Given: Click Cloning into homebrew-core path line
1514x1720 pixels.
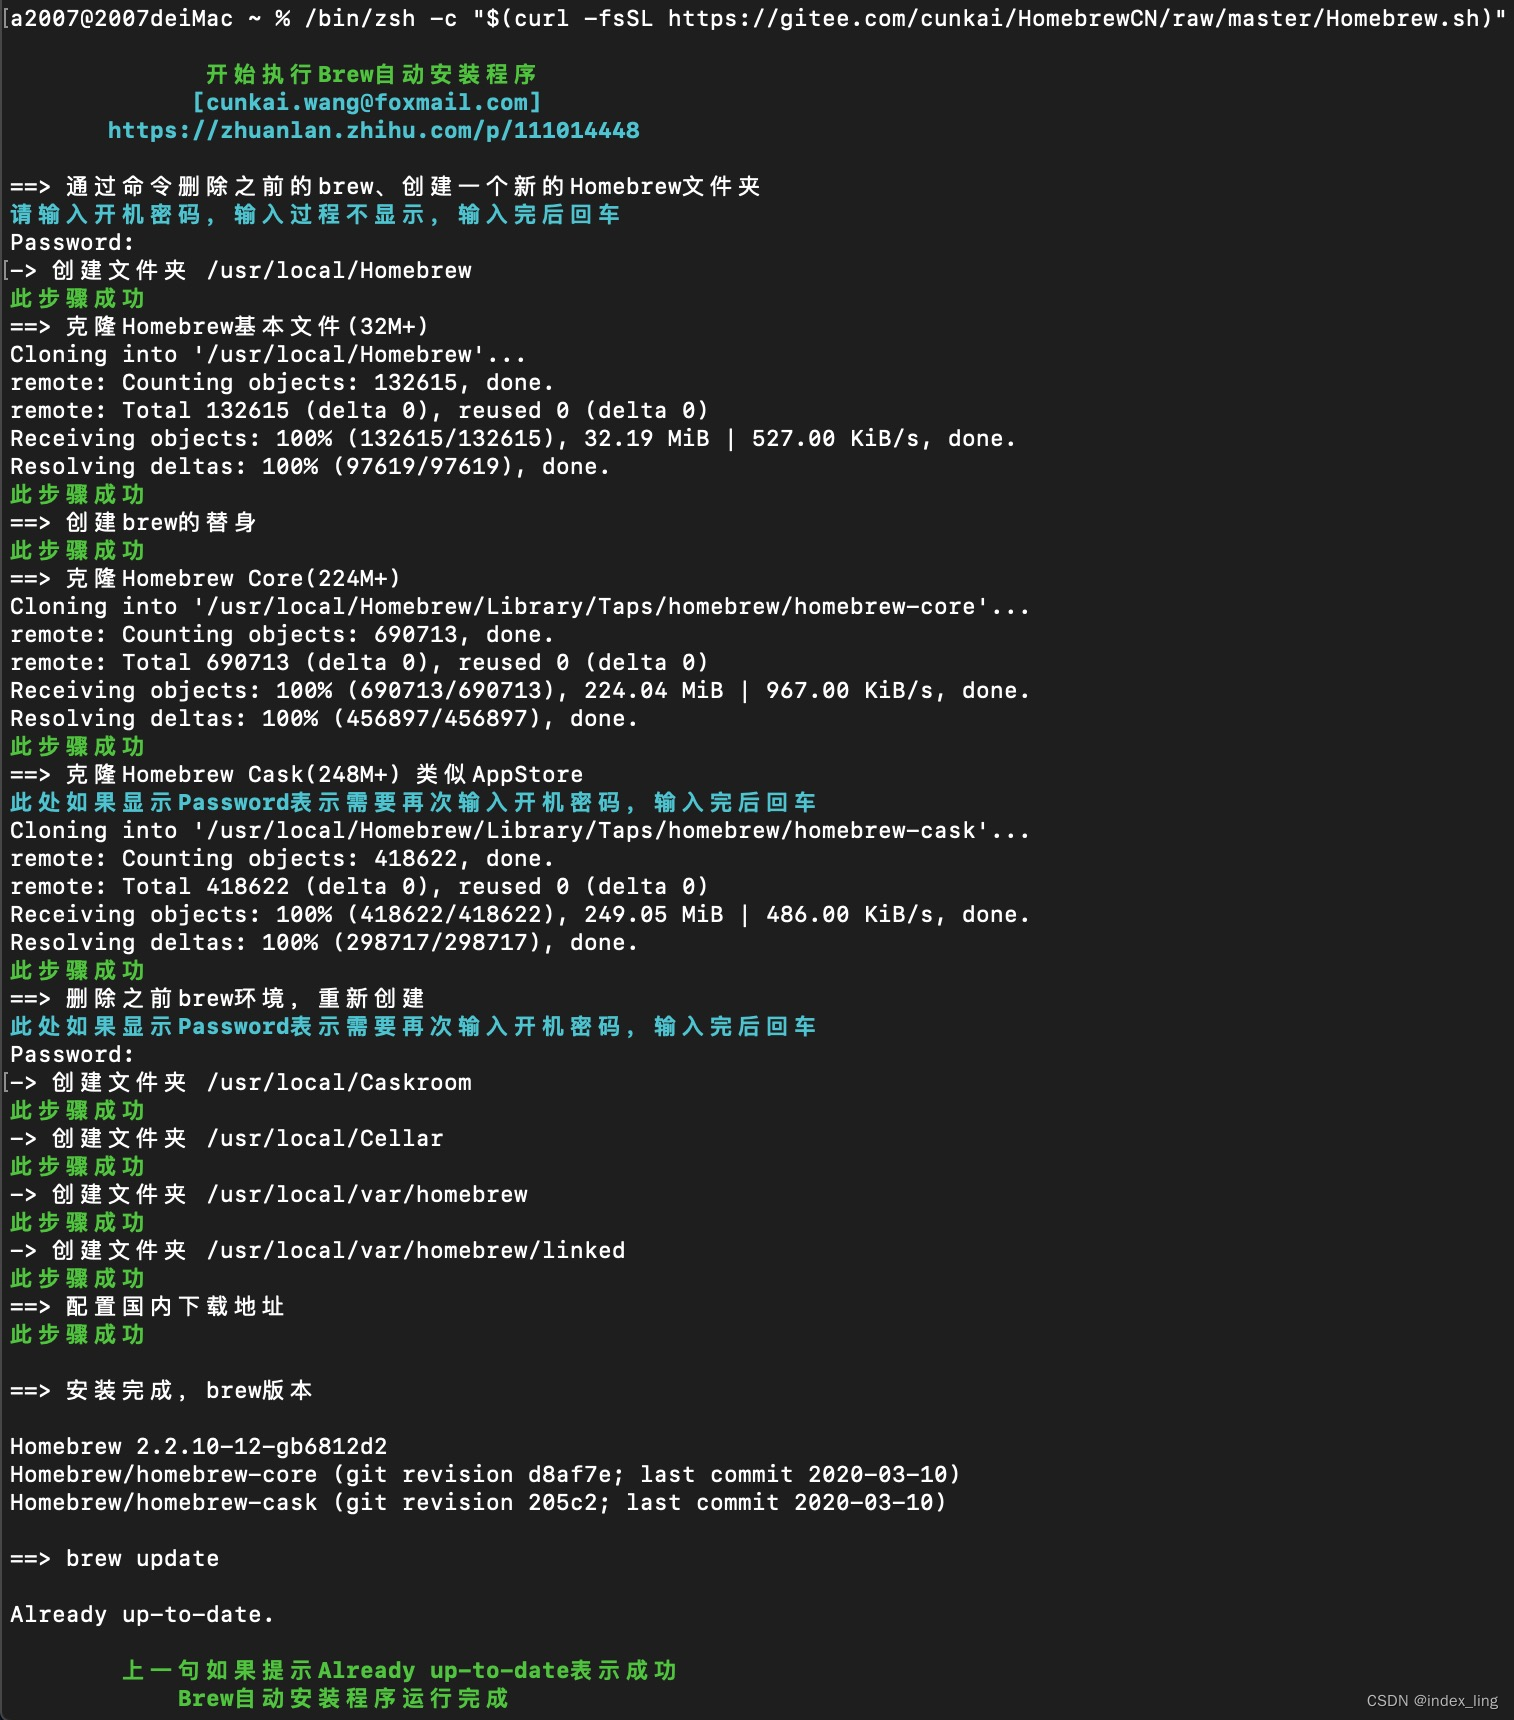Looking at the screenshot, I should click(520, 606).
